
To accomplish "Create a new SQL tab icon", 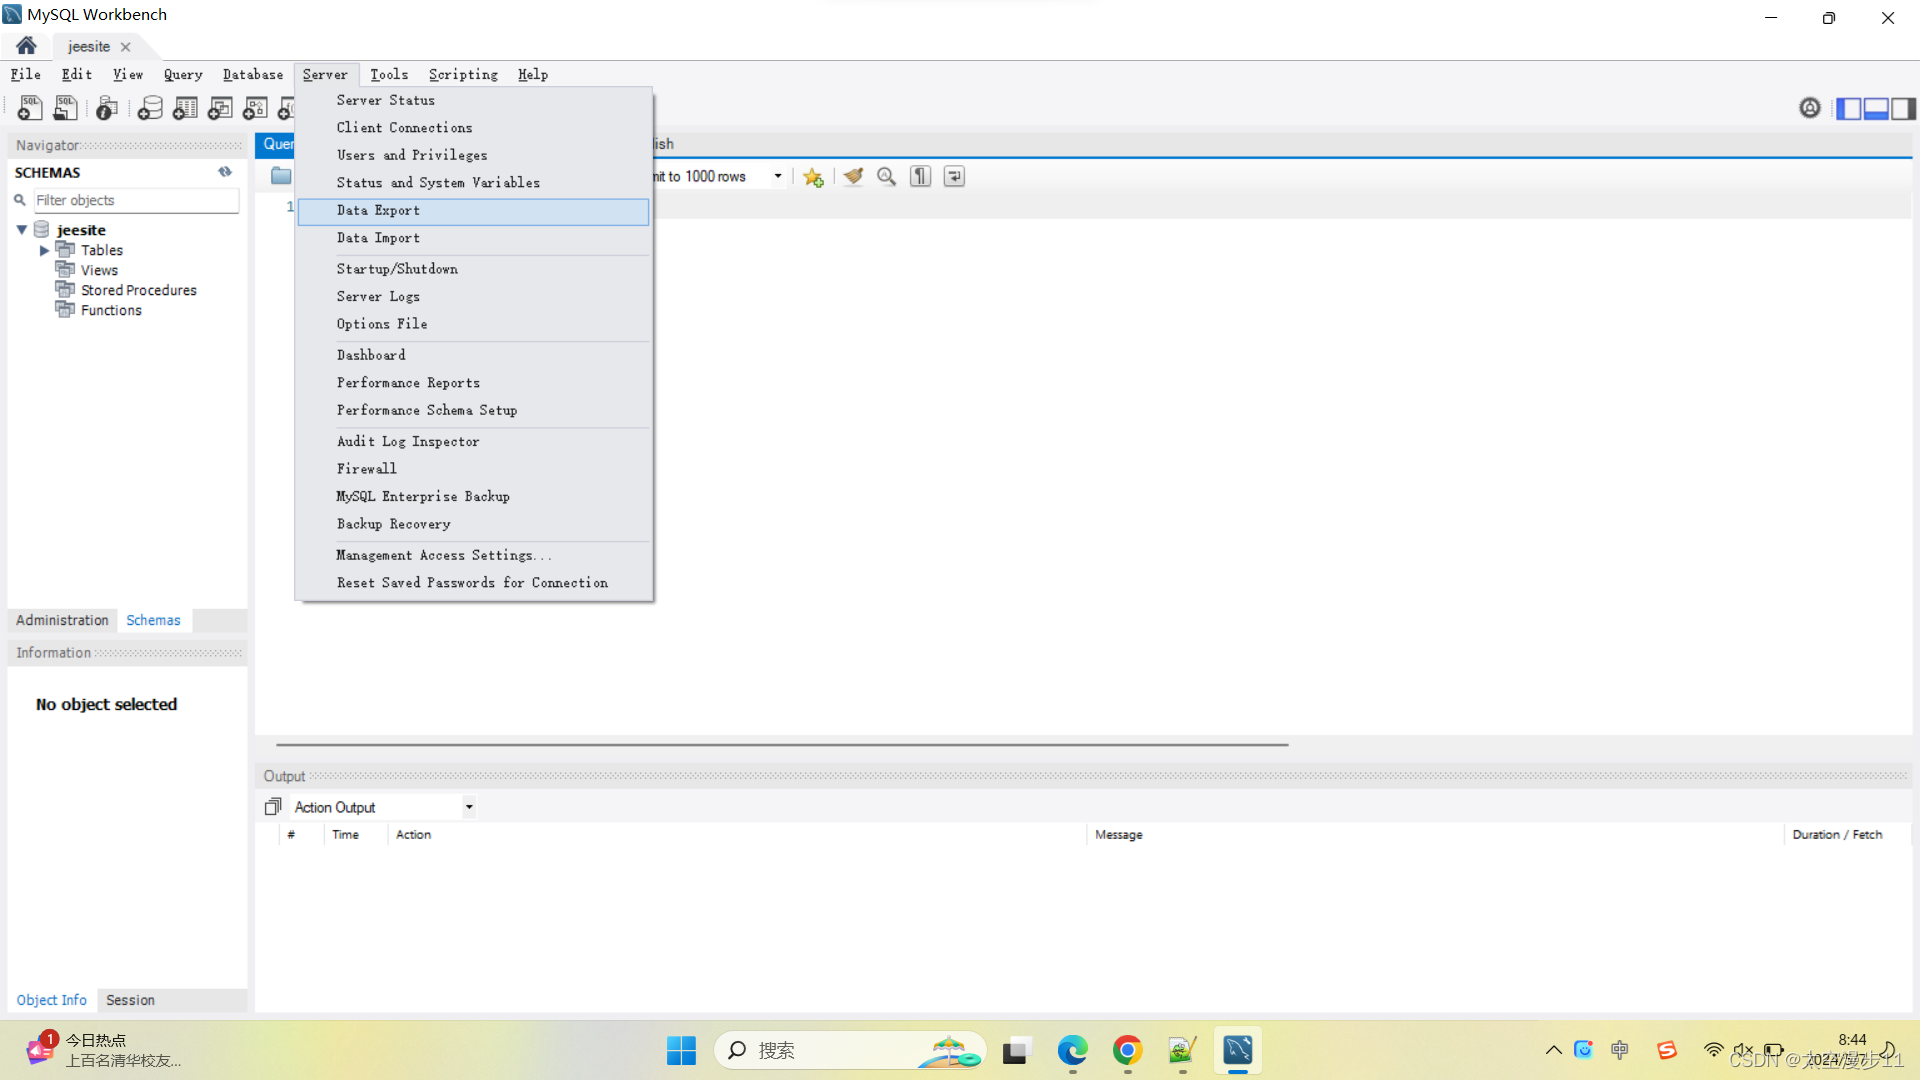I will pos(30,108).
